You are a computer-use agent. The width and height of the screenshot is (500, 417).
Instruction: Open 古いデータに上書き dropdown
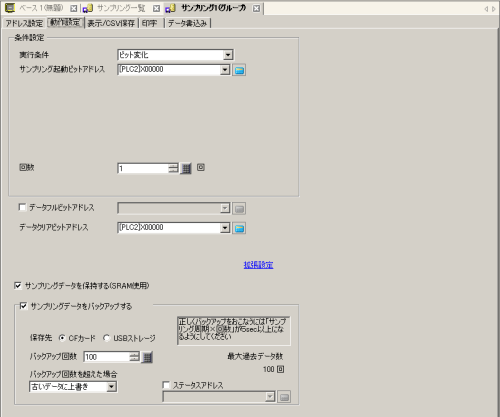point(111,387)
